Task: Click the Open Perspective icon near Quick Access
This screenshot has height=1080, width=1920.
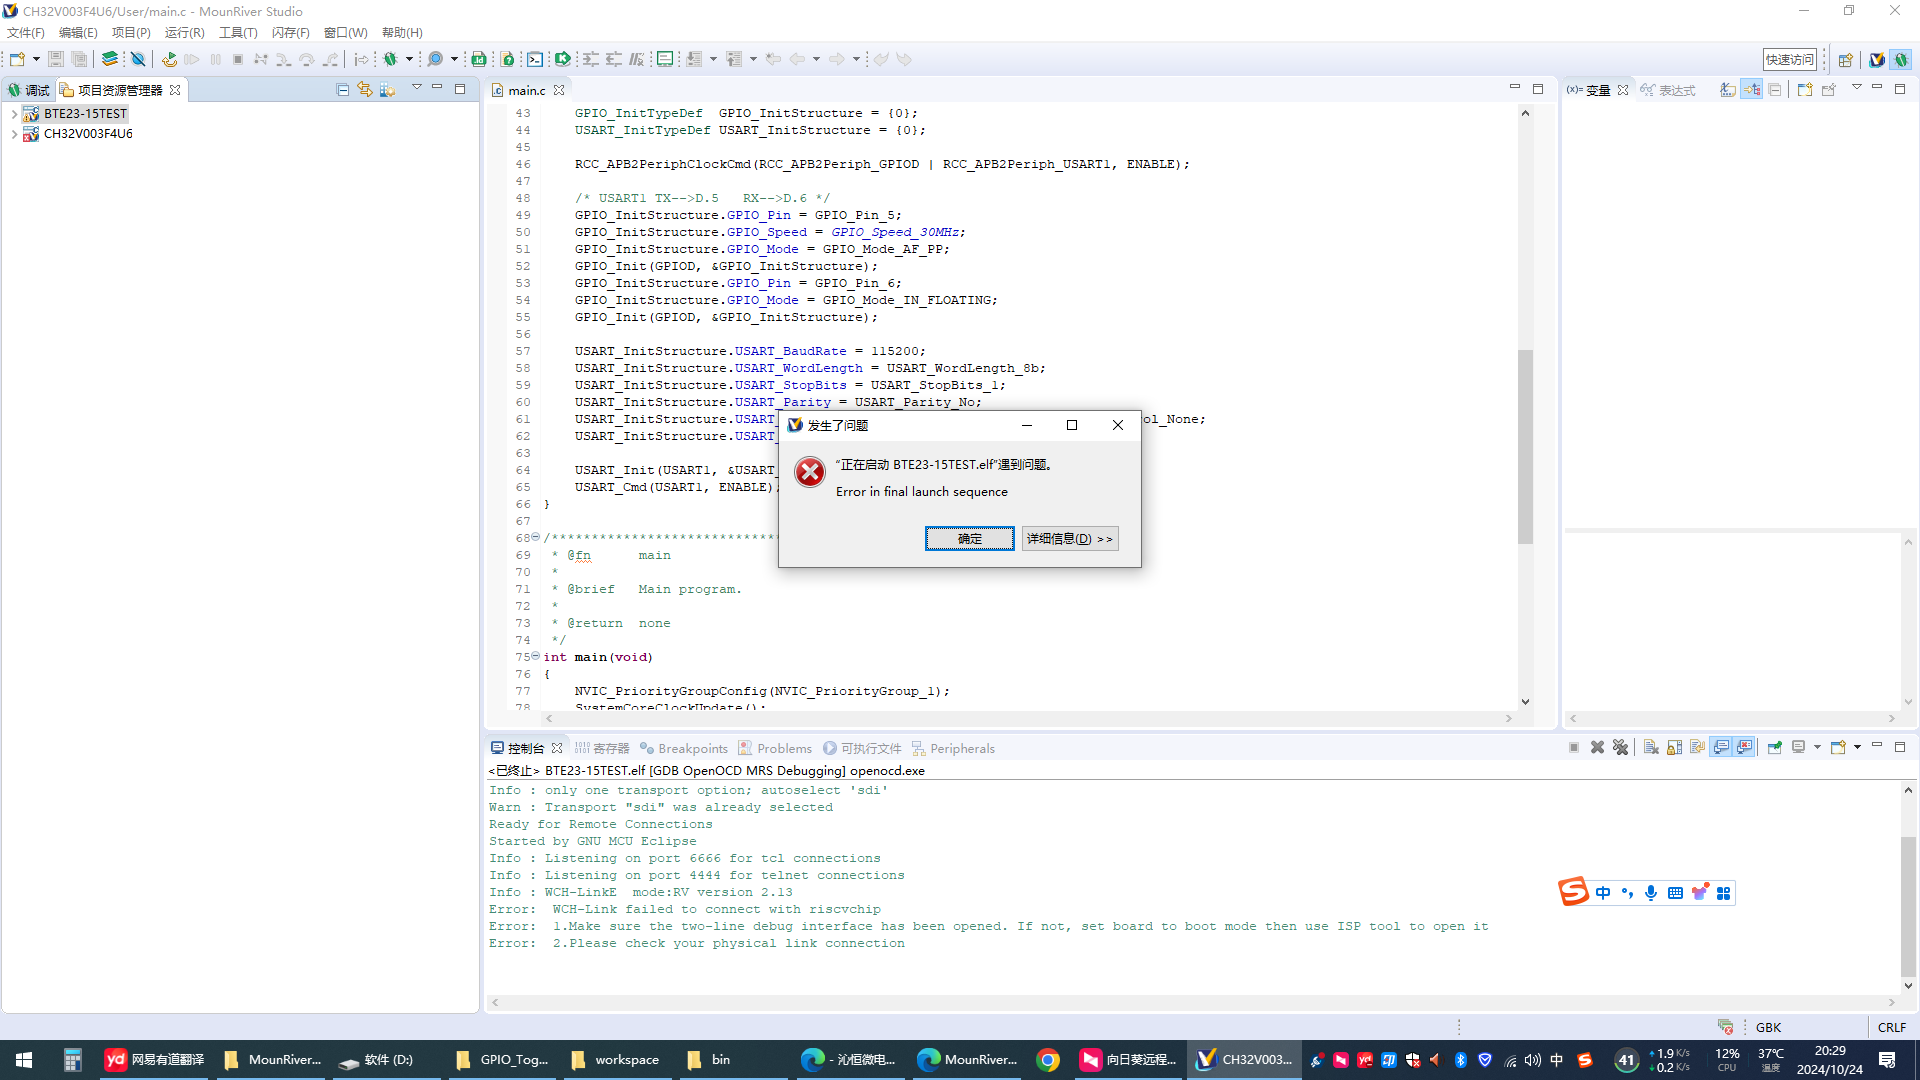Action: [1845, 59]
